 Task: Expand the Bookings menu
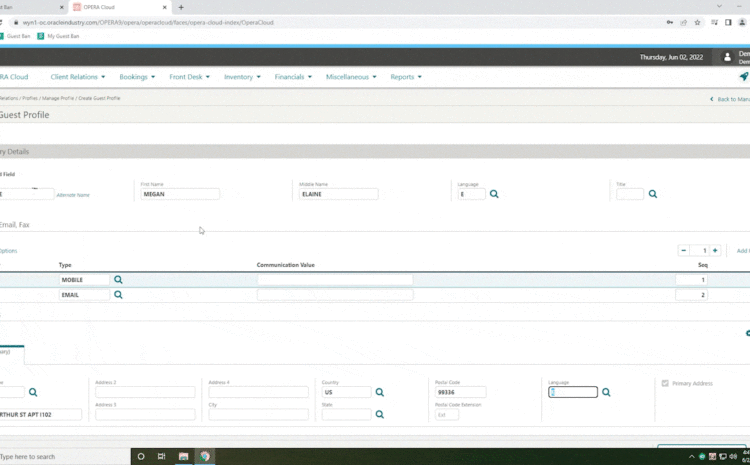pos(137,77)
